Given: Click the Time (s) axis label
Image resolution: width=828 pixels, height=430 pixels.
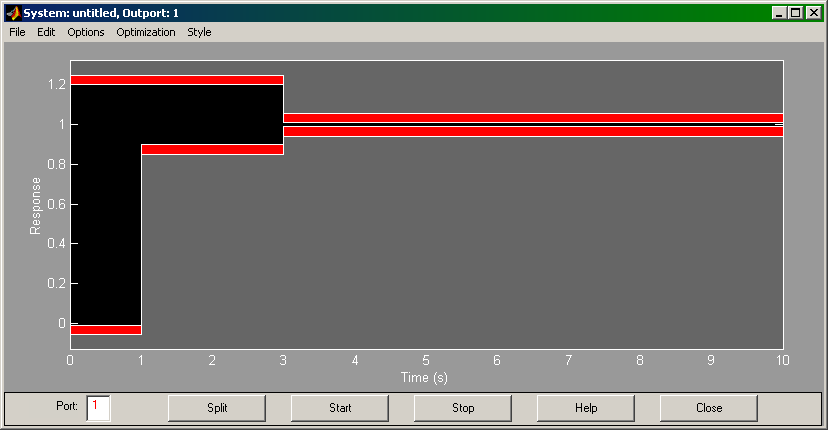Looking at the screenshot, I should point(424,378).
